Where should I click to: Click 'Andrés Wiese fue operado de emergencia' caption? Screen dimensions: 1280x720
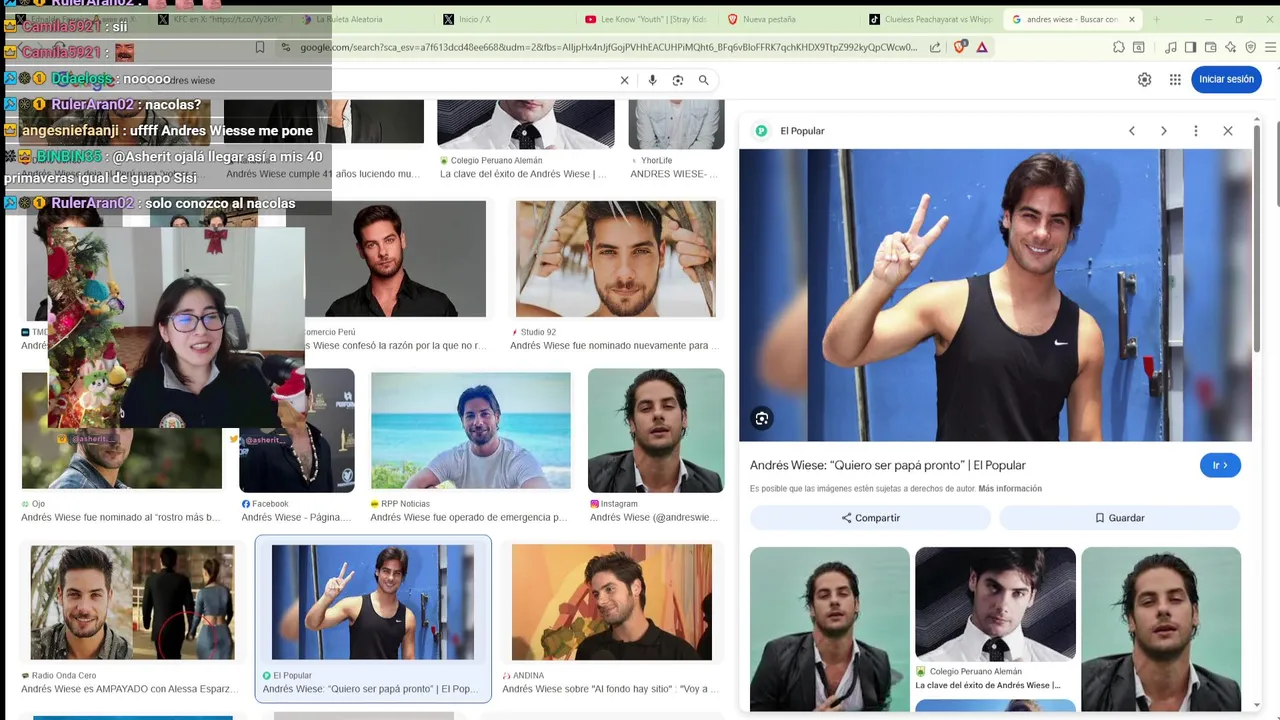coord(469,518)
